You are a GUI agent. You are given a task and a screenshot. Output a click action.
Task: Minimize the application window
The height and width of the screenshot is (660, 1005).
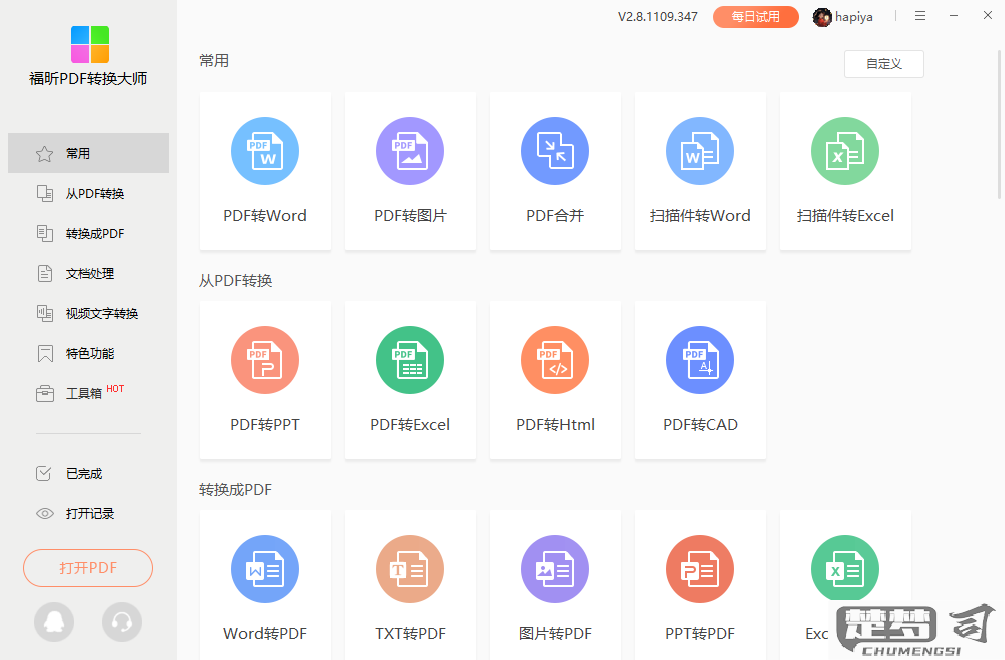954,16
